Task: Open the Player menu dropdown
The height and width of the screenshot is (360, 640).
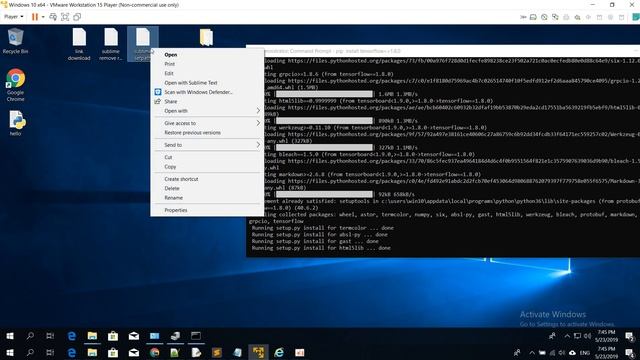Action: tap(13, 17)
